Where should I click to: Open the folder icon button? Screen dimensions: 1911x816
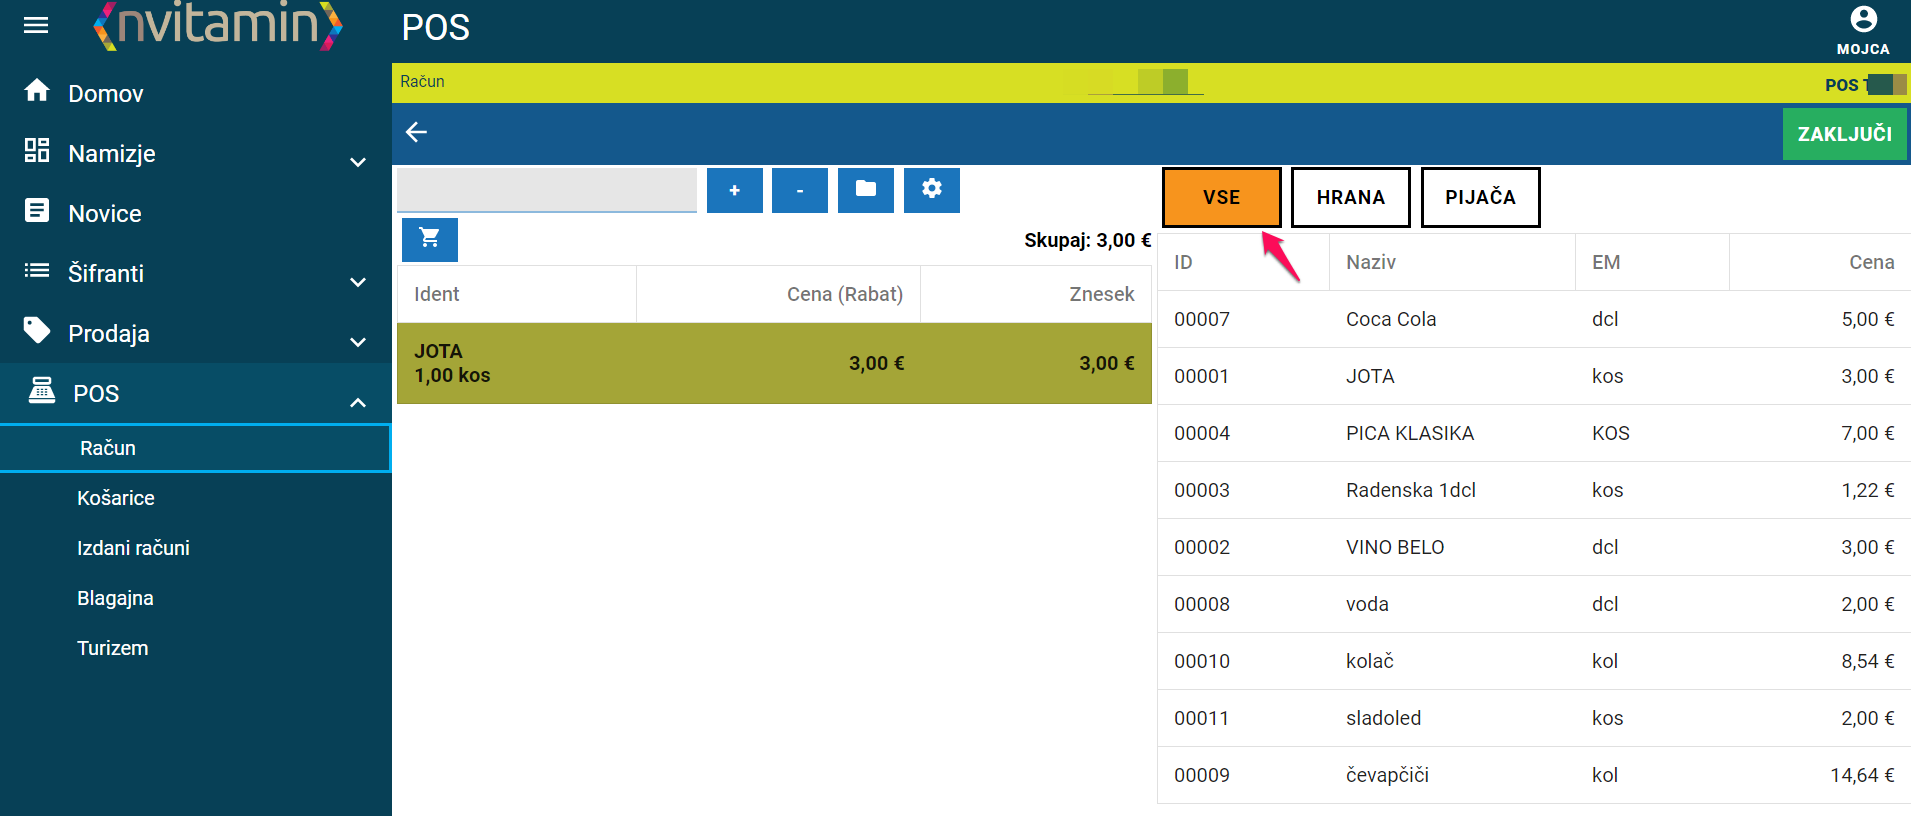point(865,190)
